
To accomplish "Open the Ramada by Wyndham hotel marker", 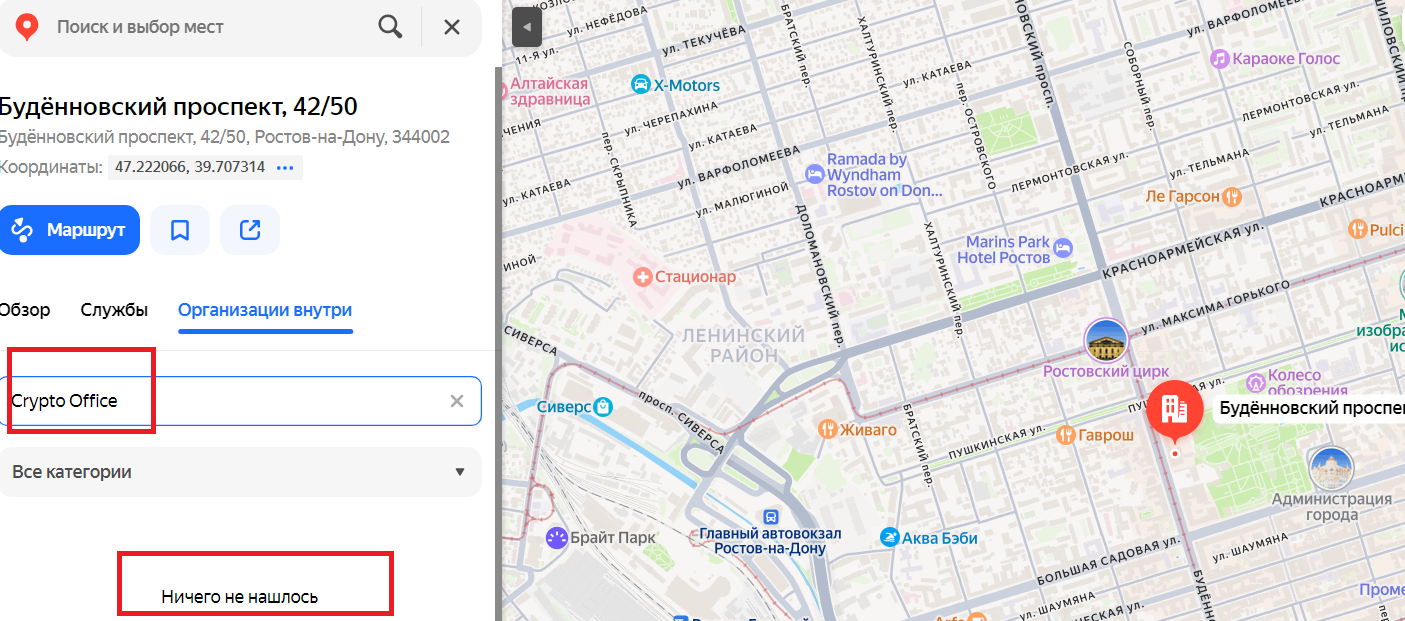I will [x=815, y=174].
